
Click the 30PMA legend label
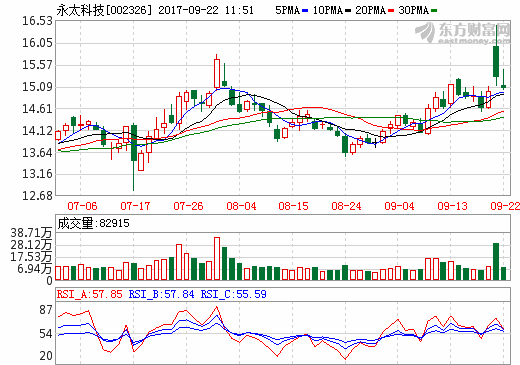pyautogui.click(x=414, y=11)
